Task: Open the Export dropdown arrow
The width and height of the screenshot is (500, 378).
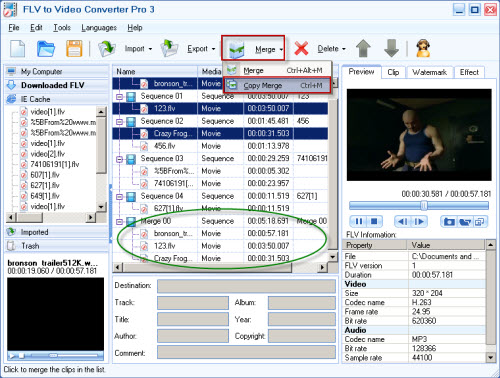Action: pos(213,49)
